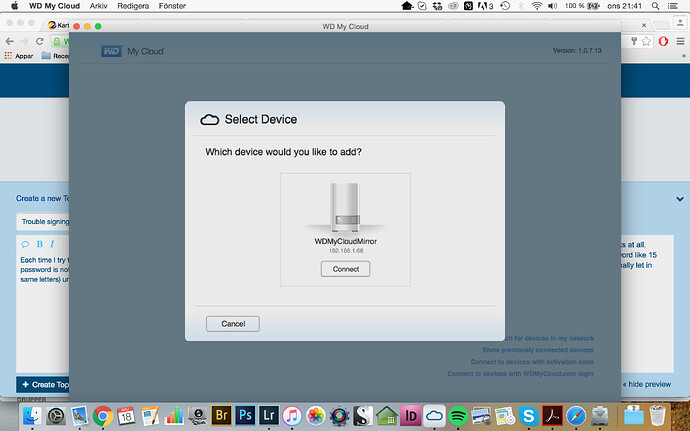Image resolution: width=690 pixels, height=431 pixels.
Task: Click the Version 1.0.7.13 label
Action: point(577,51)
